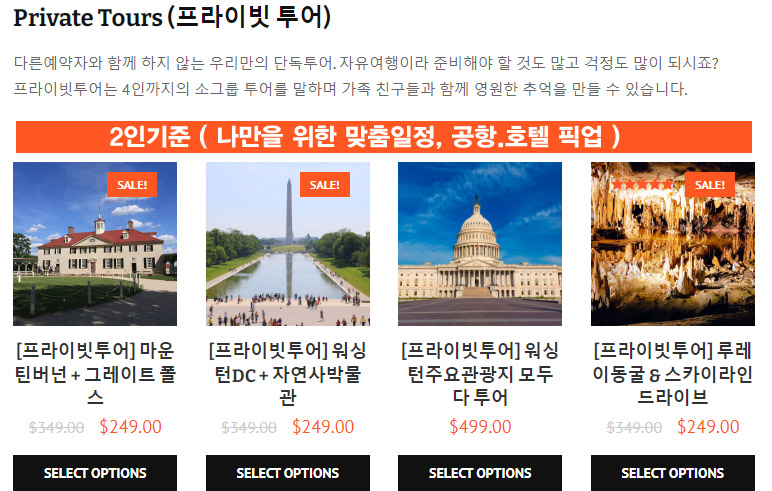This screenshot has height=491, width=772.
Task: Select options for 마운틴버넌 + 그레이트 폴스 tour
Action: point(95,473)
